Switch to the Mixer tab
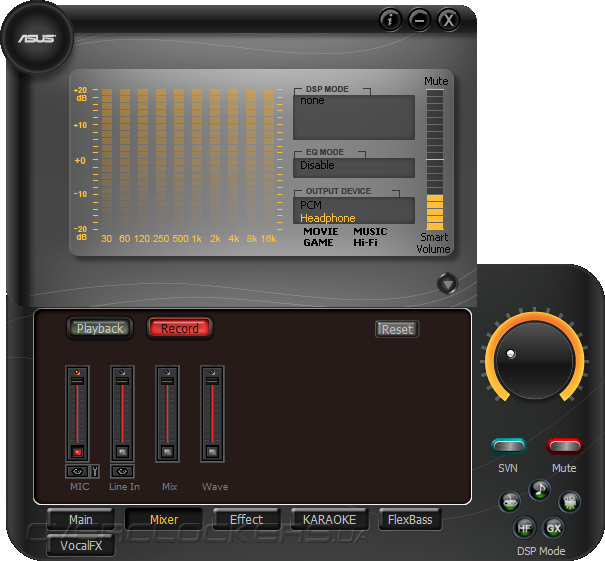 pos(164,519)
